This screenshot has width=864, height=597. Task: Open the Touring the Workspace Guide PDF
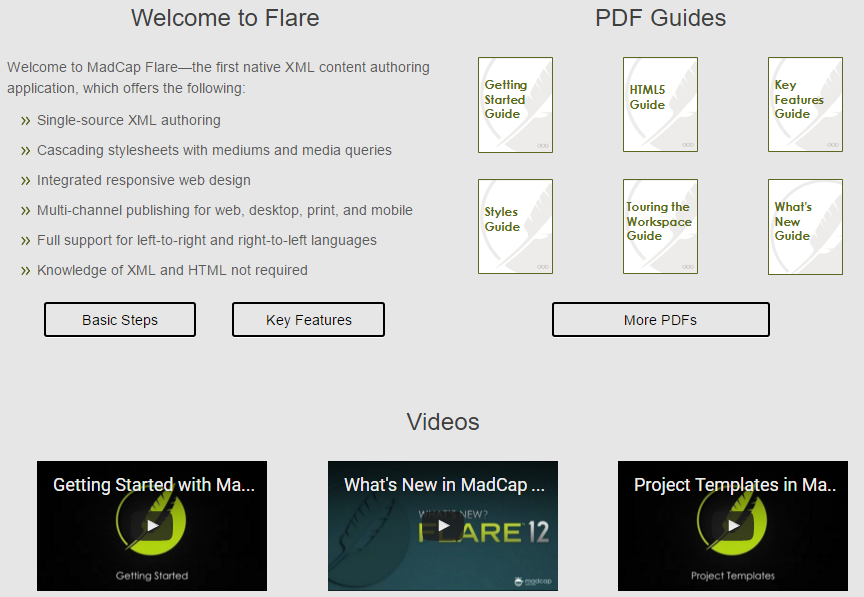[660, 227]
